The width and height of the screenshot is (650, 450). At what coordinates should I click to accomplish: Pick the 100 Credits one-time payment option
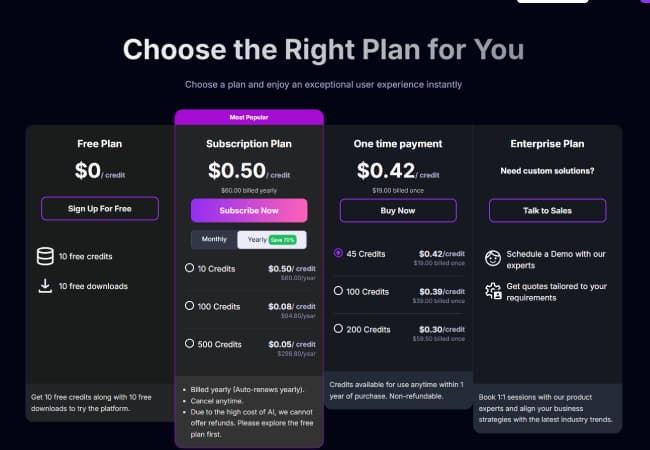(339, 291)
